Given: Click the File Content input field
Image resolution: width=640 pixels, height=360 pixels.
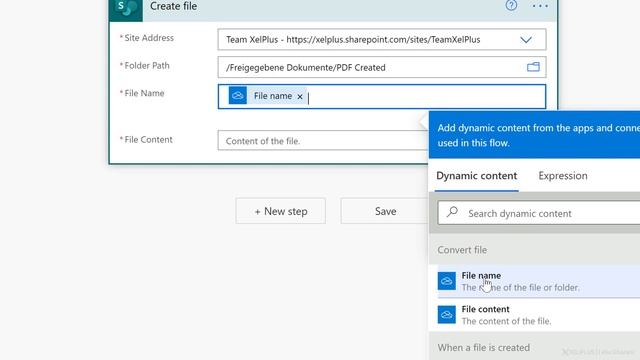Looking at the screenshot, I should point(322,141).
